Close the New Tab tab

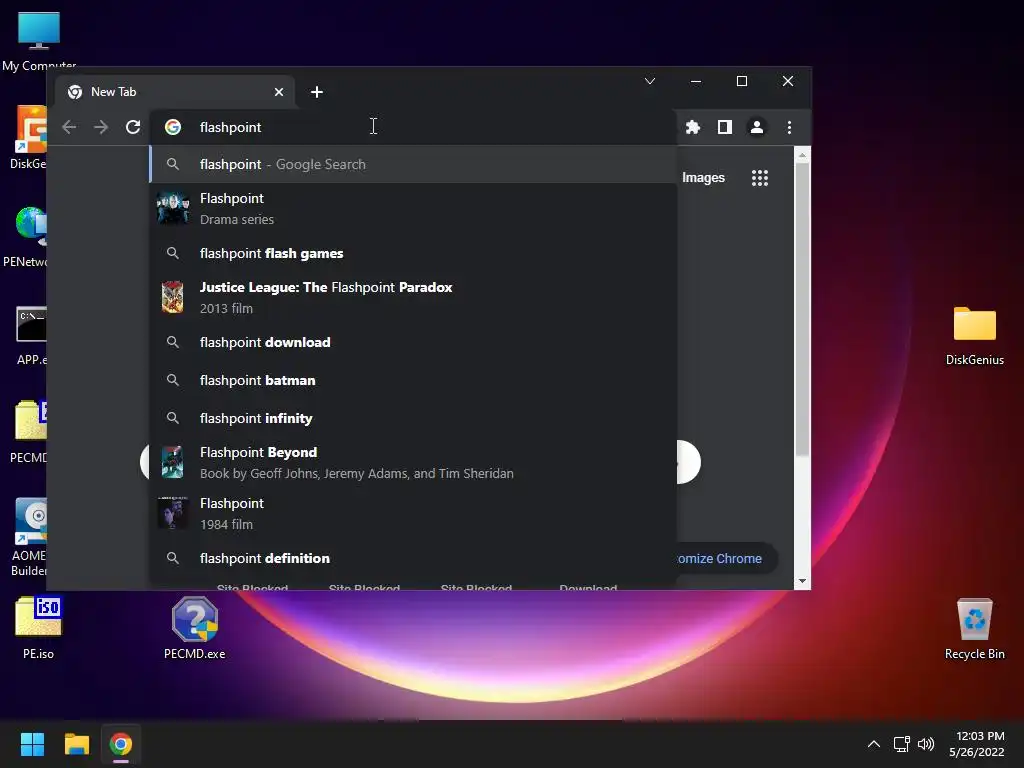pyautogui.click(x=279, y=92)
